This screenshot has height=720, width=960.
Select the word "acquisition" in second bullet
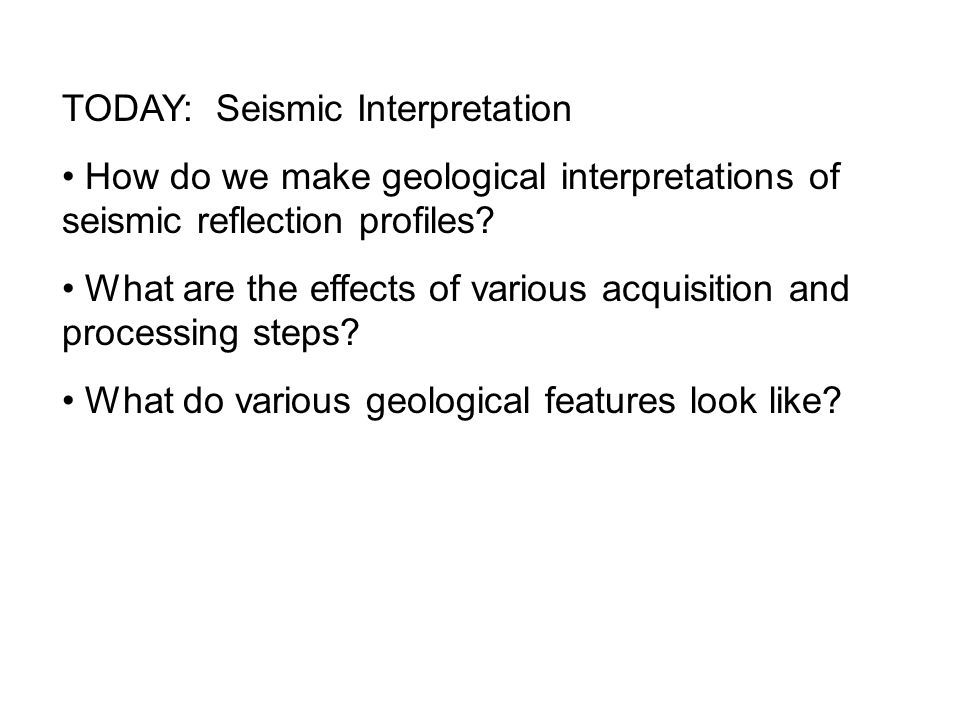pyautogui.click(x=687, y=290)
